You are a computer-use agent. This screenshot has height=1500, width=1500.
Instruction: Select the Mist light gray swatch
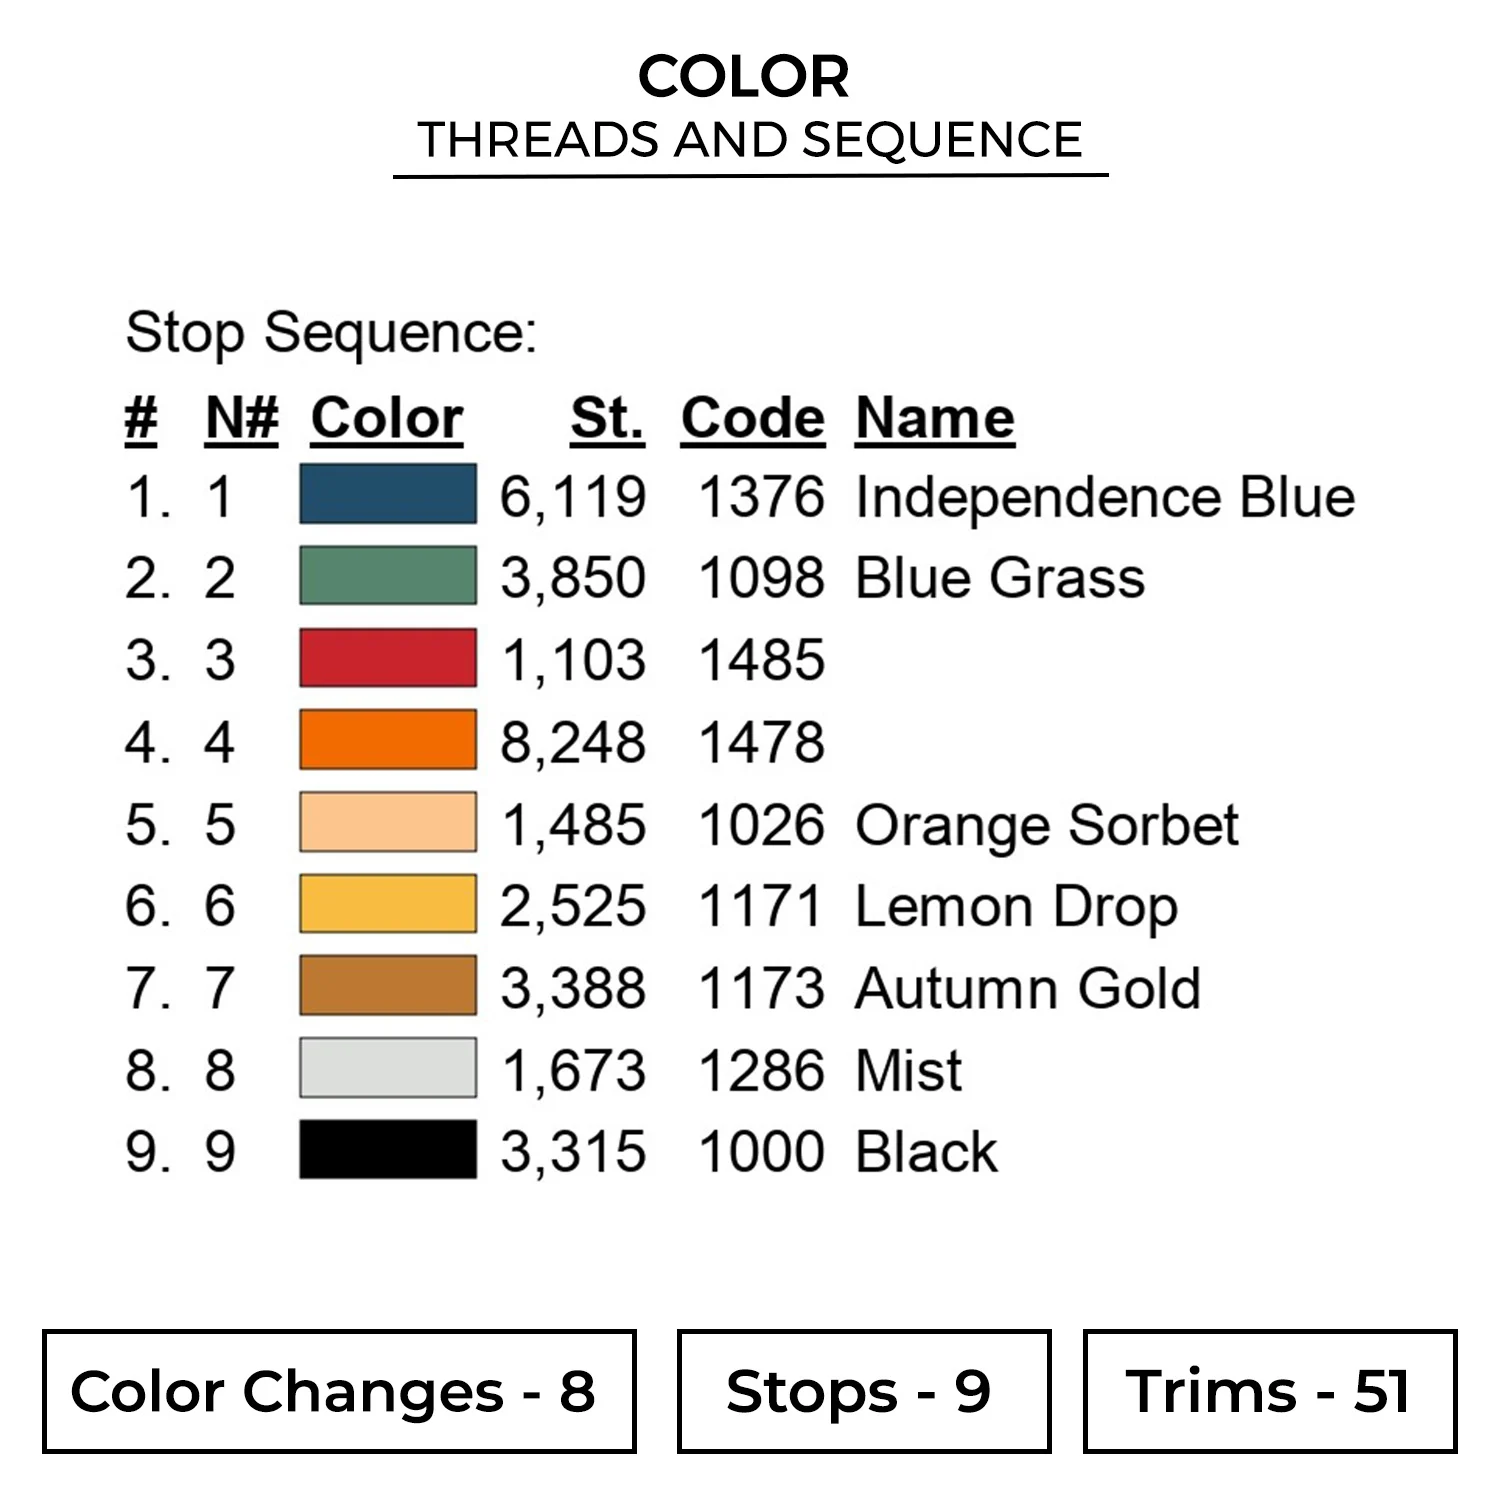pos(388,1068)
